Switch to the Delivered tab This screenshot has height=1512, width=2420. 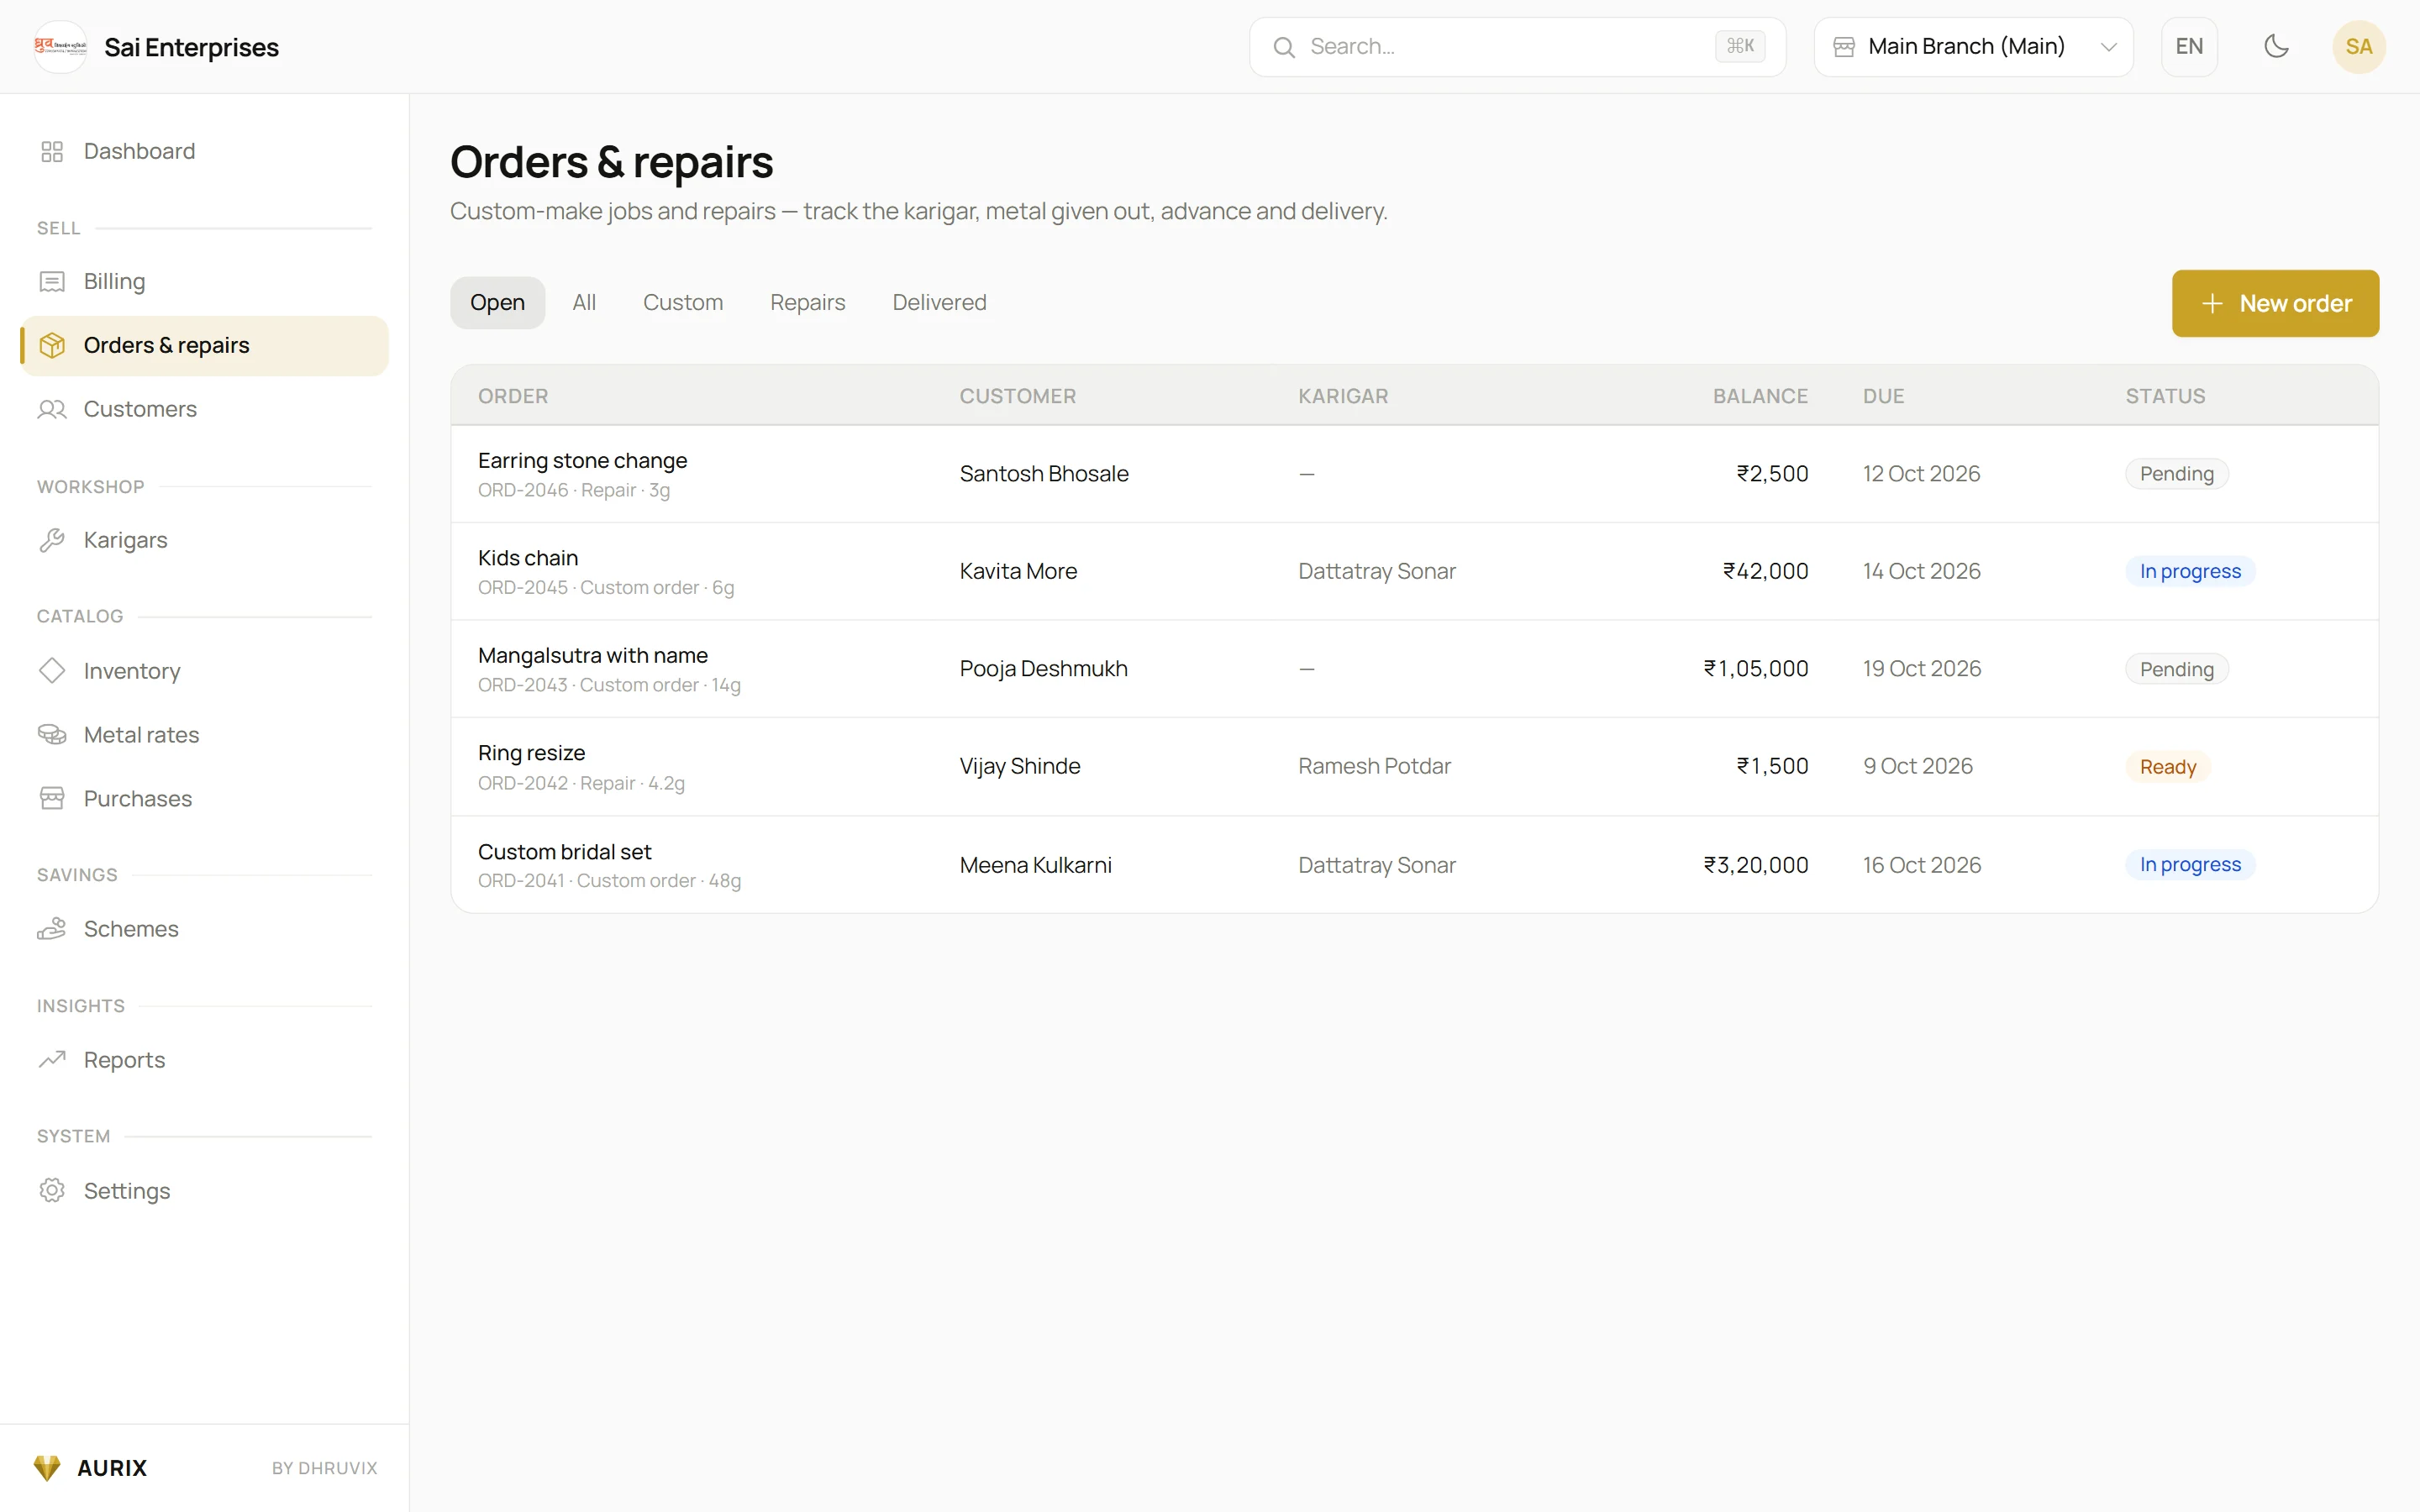(x=939, y=303)
